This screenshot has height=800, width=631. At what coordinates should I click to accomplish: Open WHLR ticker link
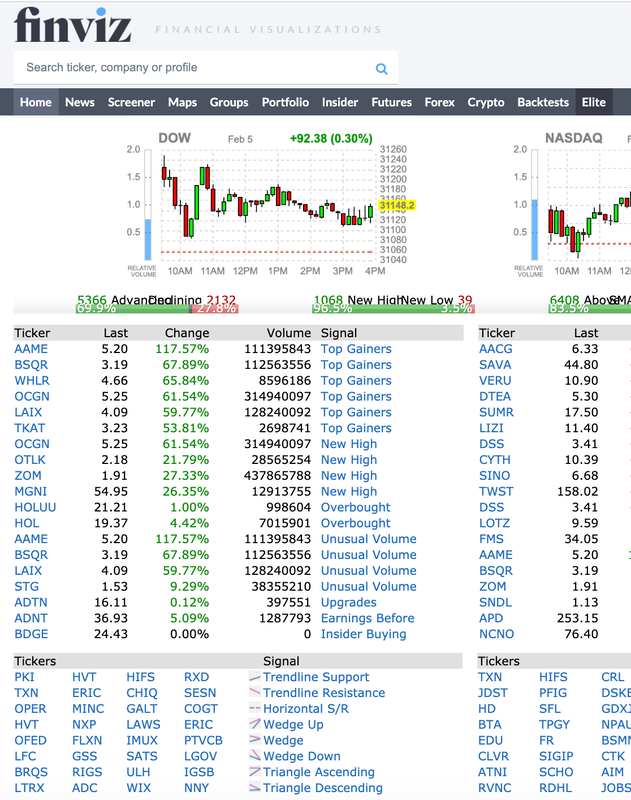click(x=32, y=381)
